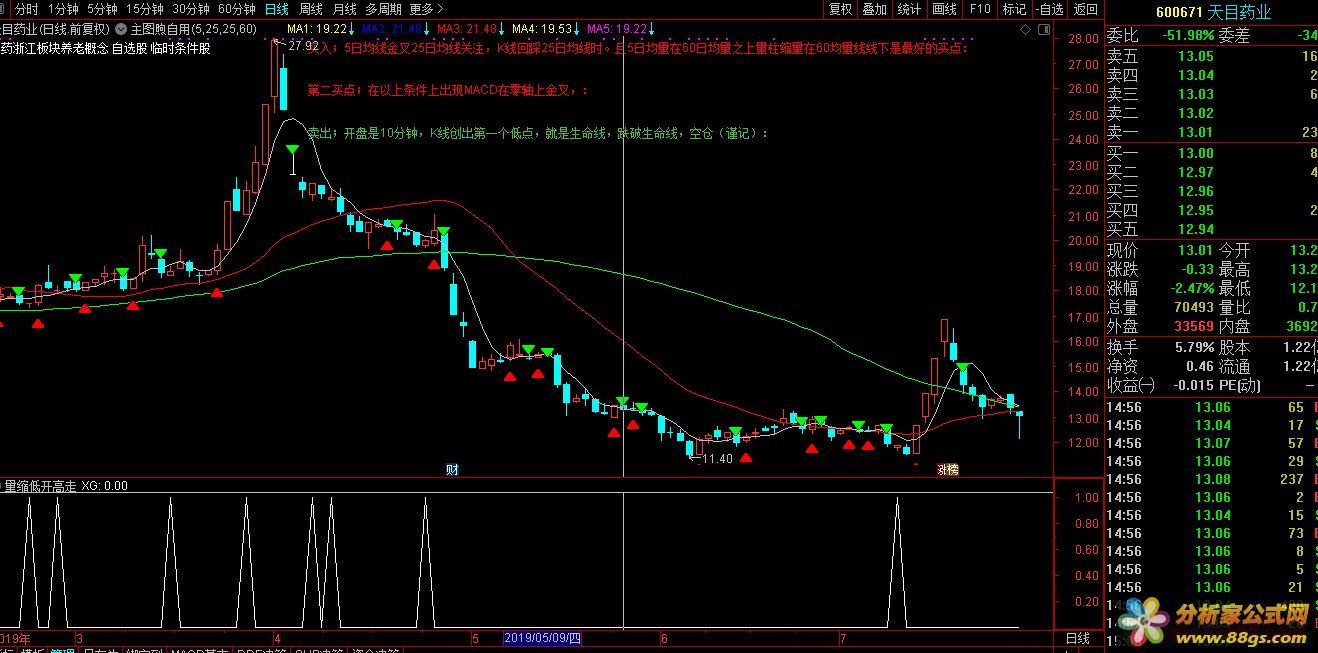The image size is (1318, 653).
Task: Select the 周线 weekly chart tab
Action: click(x=311, y=9)
